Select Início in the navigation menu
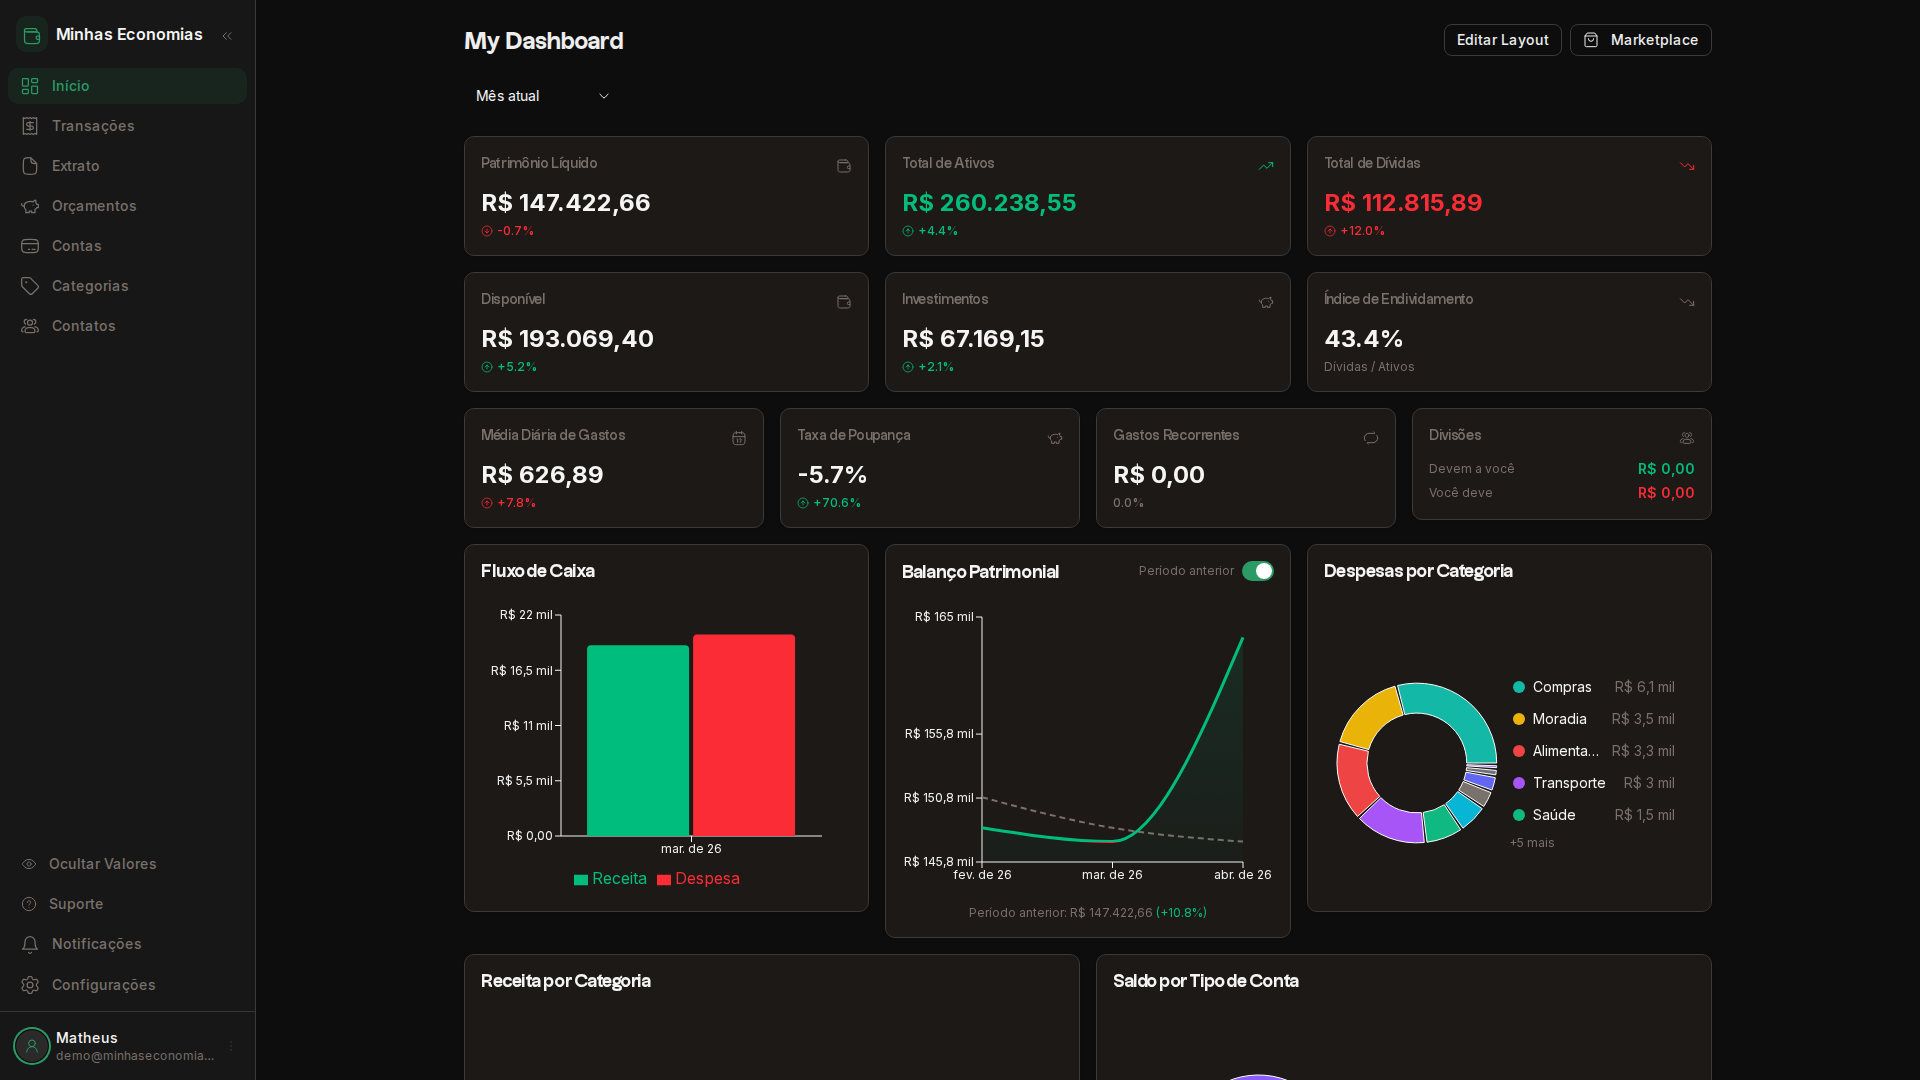The height and width of the screenshot is (1080, 1920). 30,86
